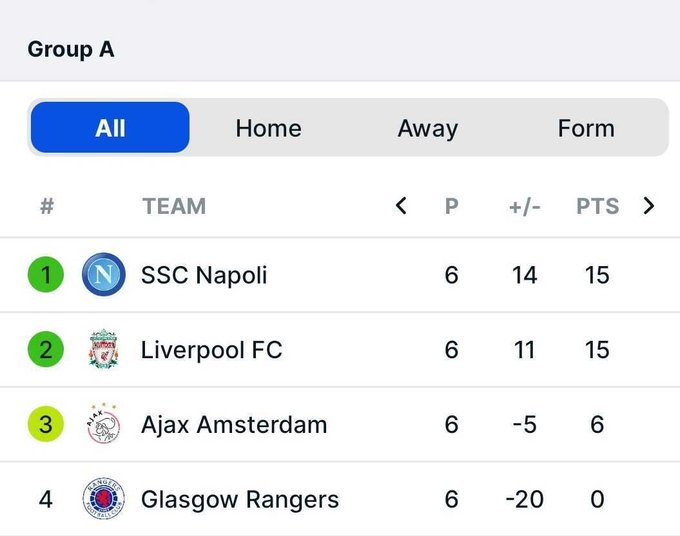Click the position 4 rank number
Image resolution: width=680 pixels, height=536 pixels.
point(46,499)
